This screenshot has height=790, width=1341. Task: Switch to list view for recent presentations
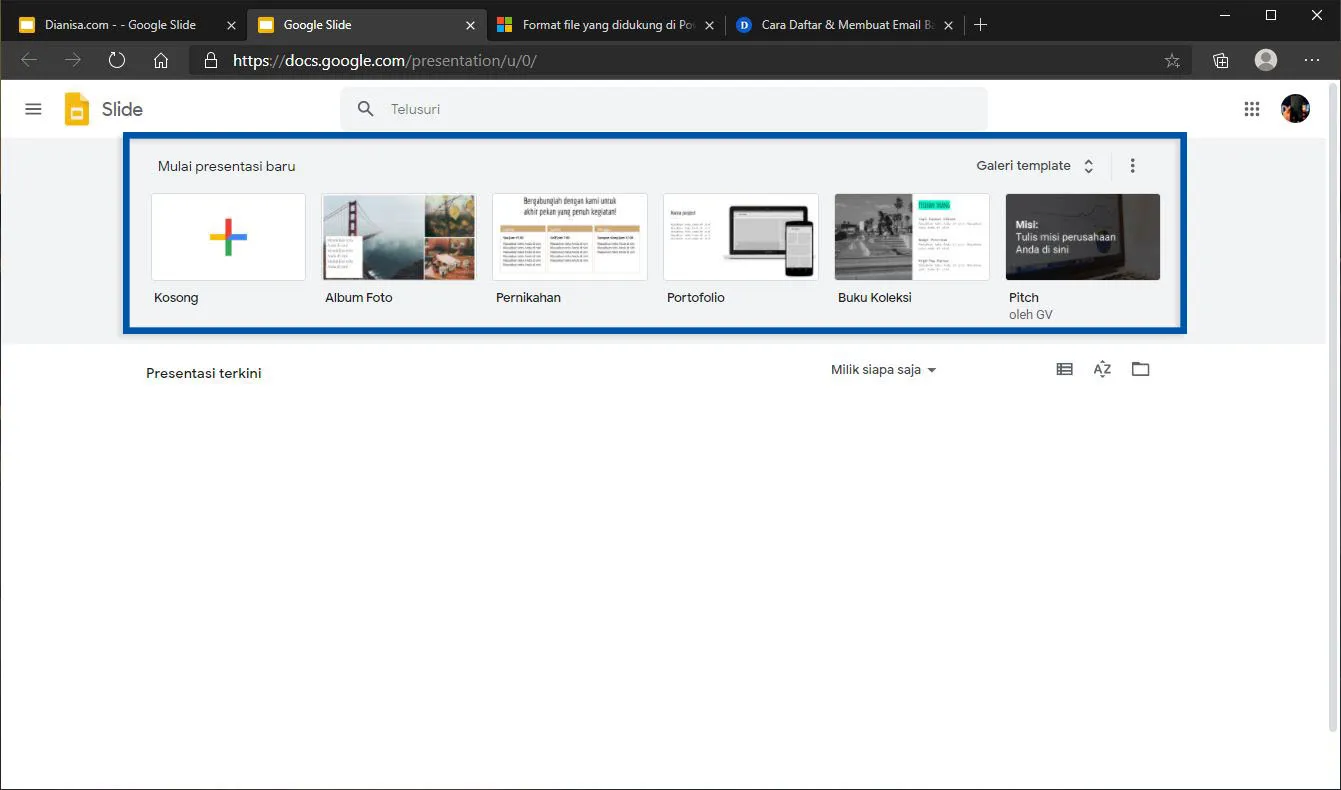click(x=1064, y=369)
